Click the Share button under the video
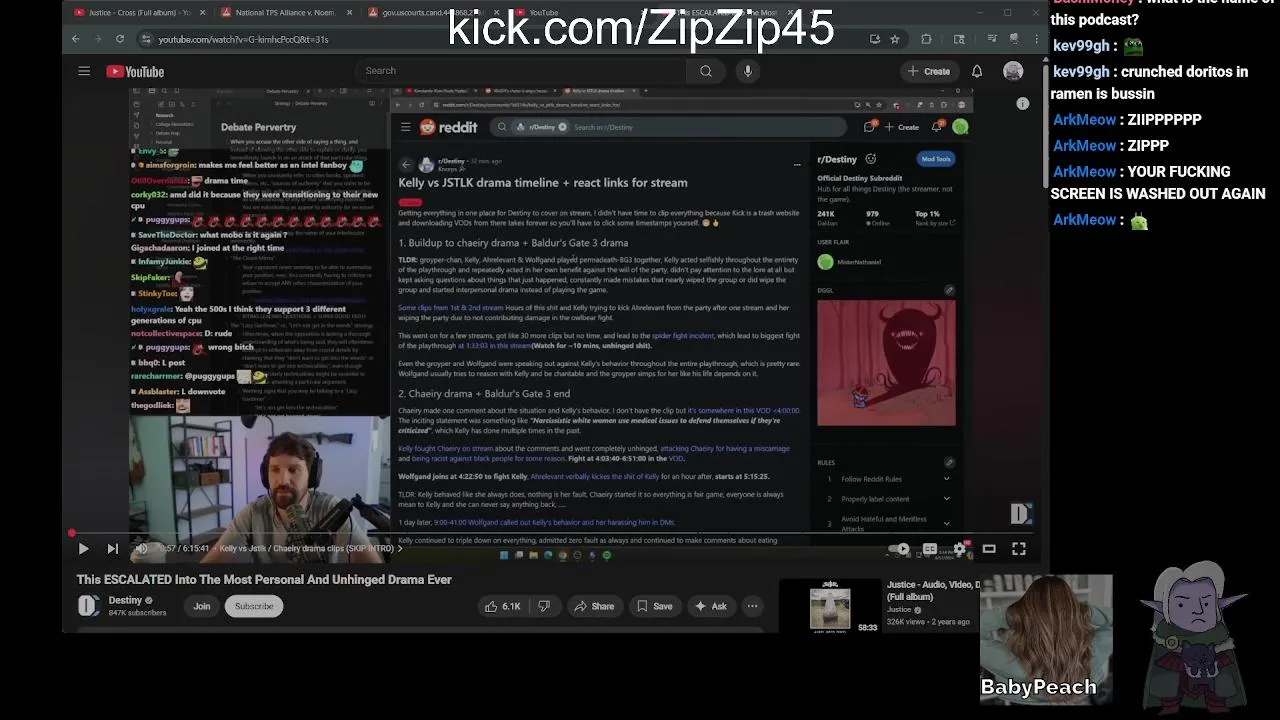The height and width of the screenshot is (720, 1280). (594, 606)
